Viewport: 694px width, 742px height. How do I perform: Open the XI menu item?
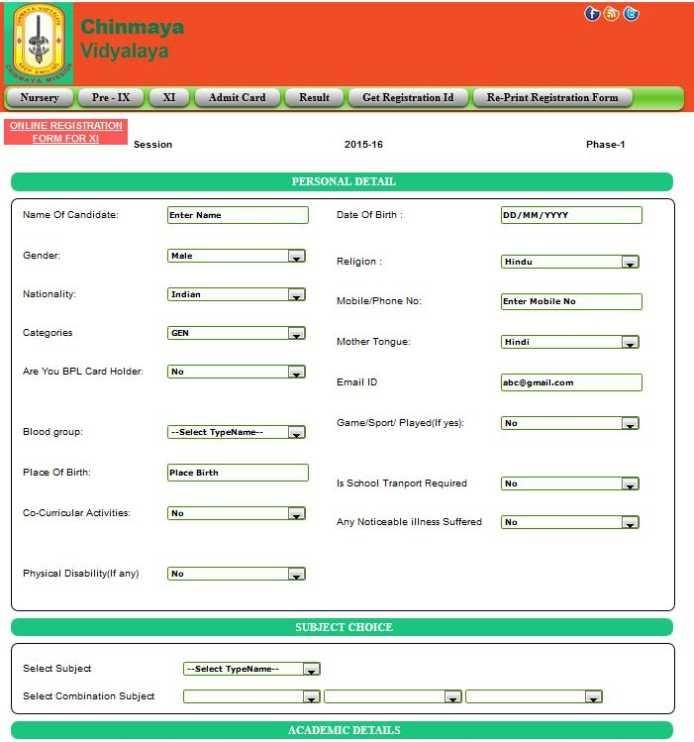[169, 97]
